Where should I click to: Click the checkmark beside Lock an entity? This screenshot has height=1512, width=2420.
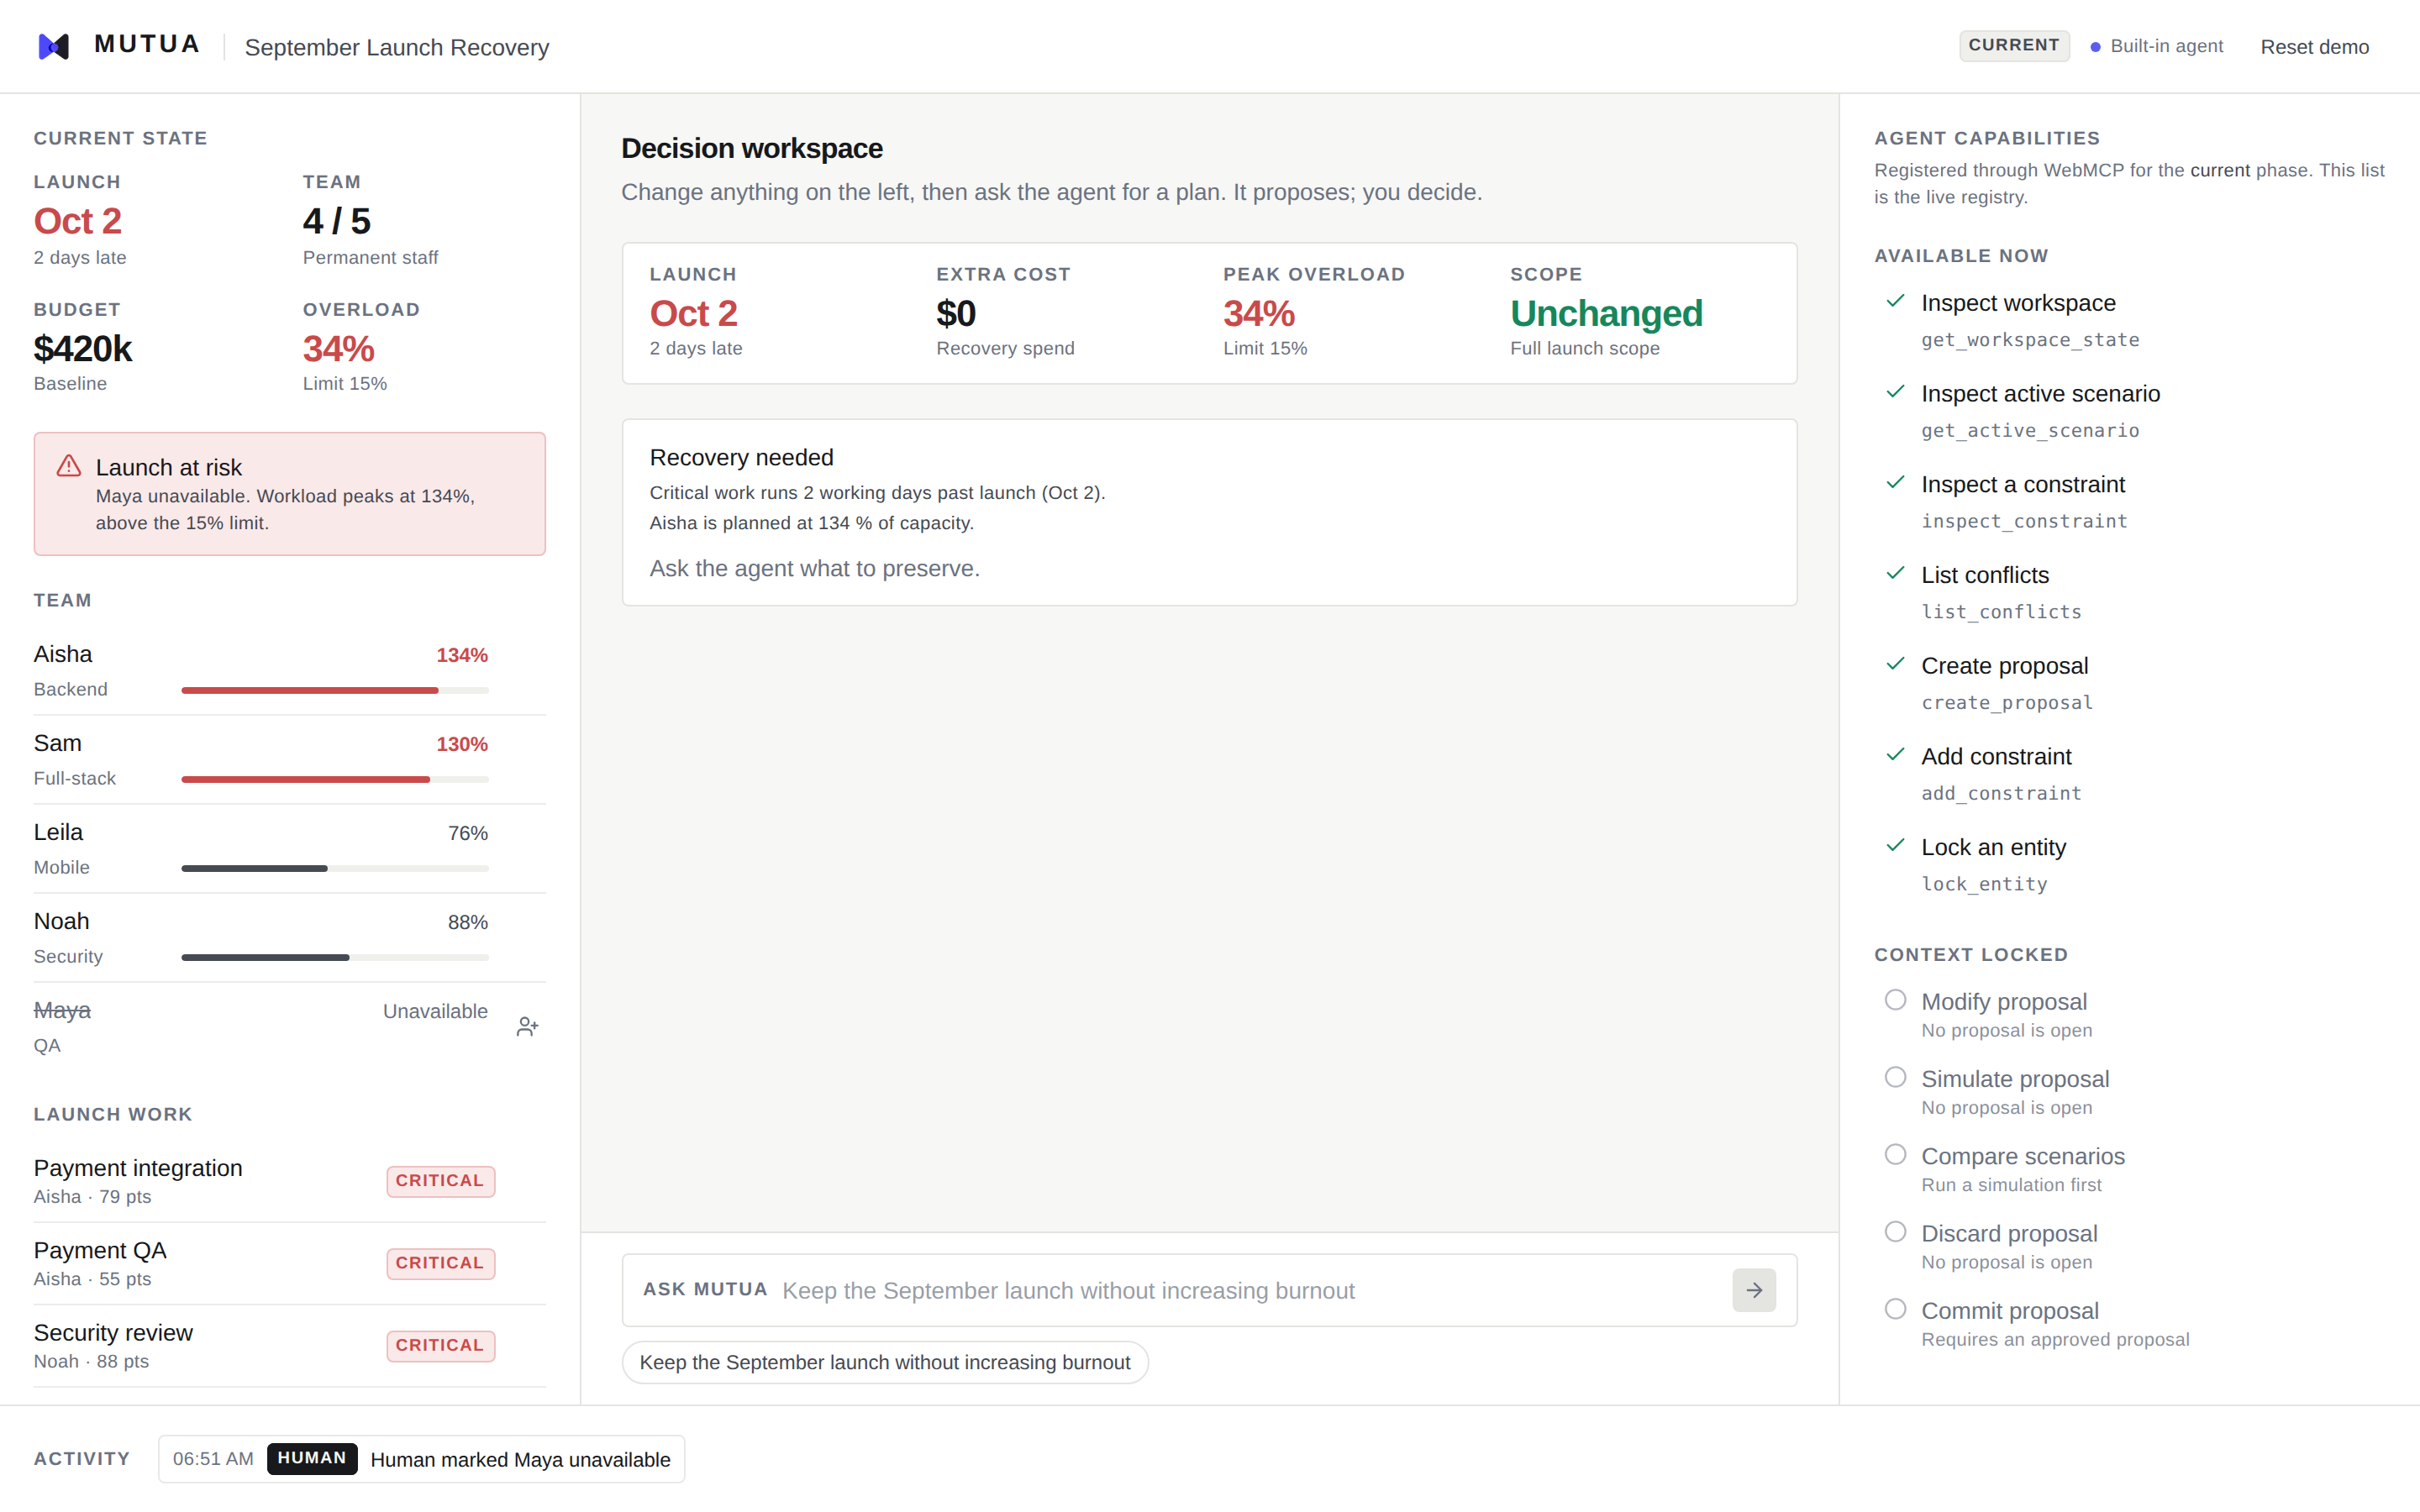(x=1895, y=845)
